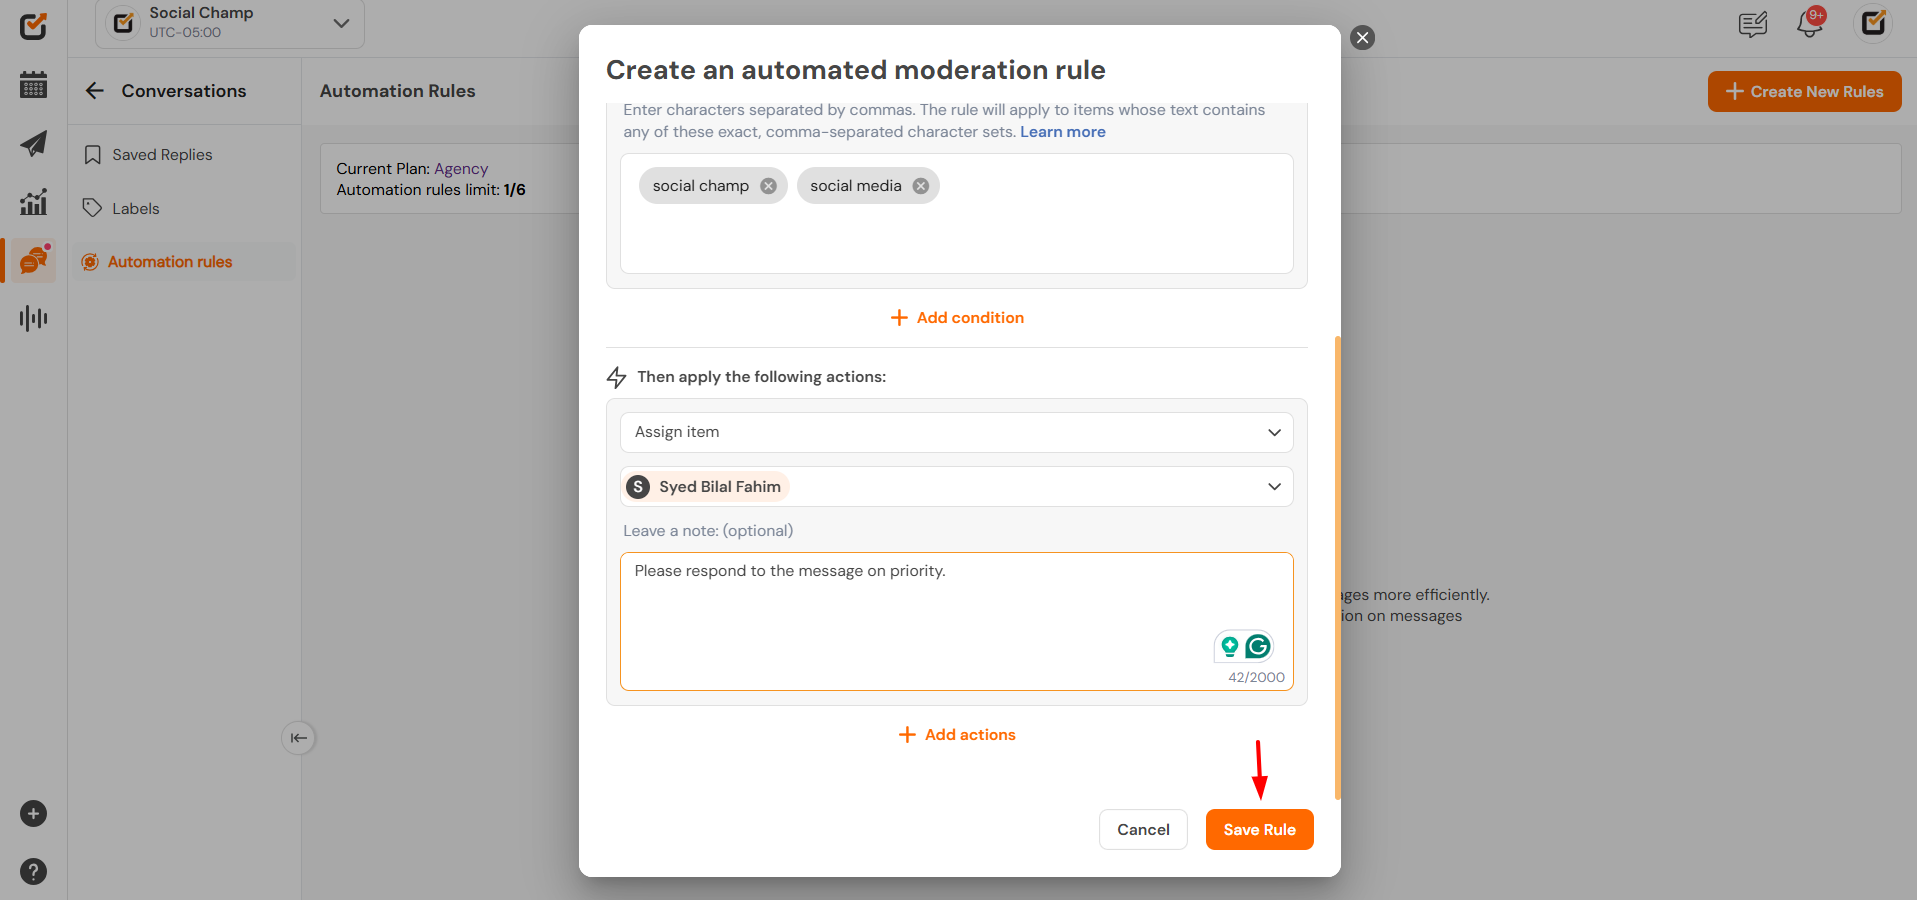
Task: Click into the note textarea
Action: 957,621
